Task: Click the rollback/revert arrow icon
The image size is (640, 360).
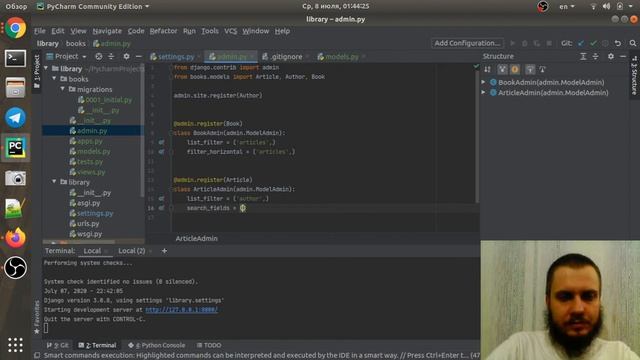Action: coord(618,43)
